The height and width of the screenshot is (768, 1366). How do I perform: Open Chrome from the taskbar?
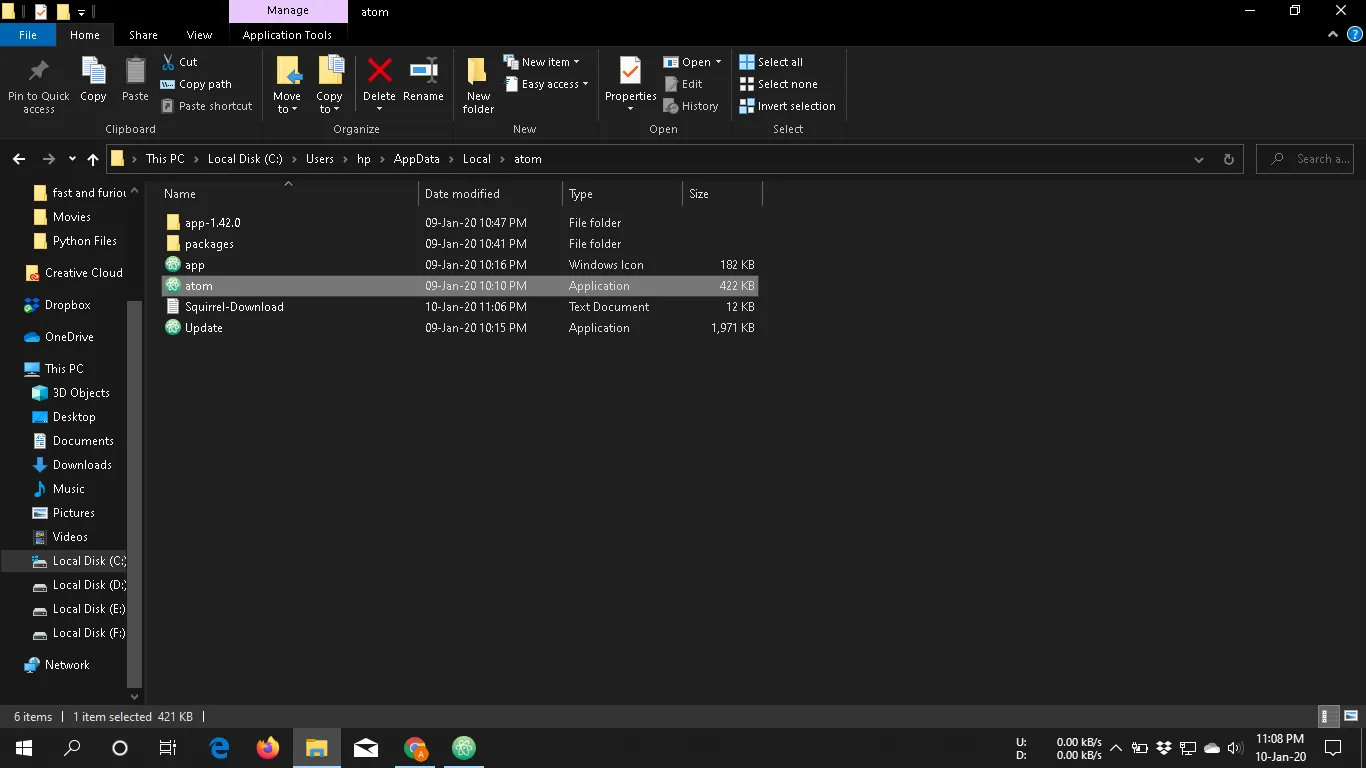point(415,748)
